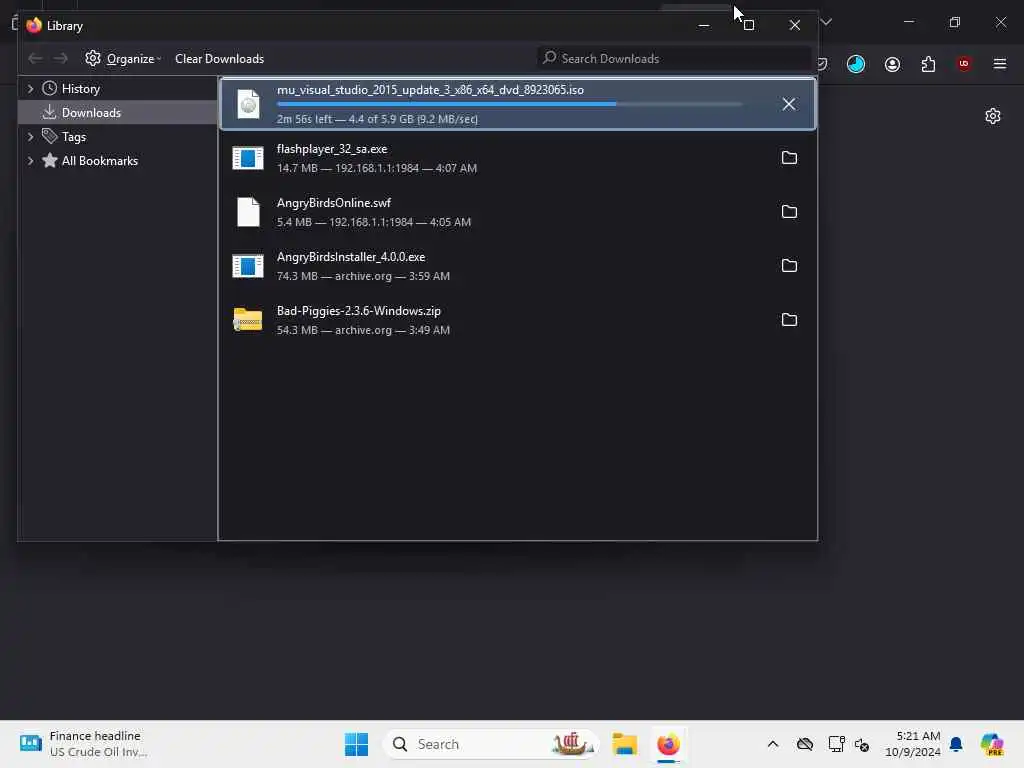Viewport: 1024px width, 768px height.
Task: Open notifications bell in taskbar
Action: [956, 744]
